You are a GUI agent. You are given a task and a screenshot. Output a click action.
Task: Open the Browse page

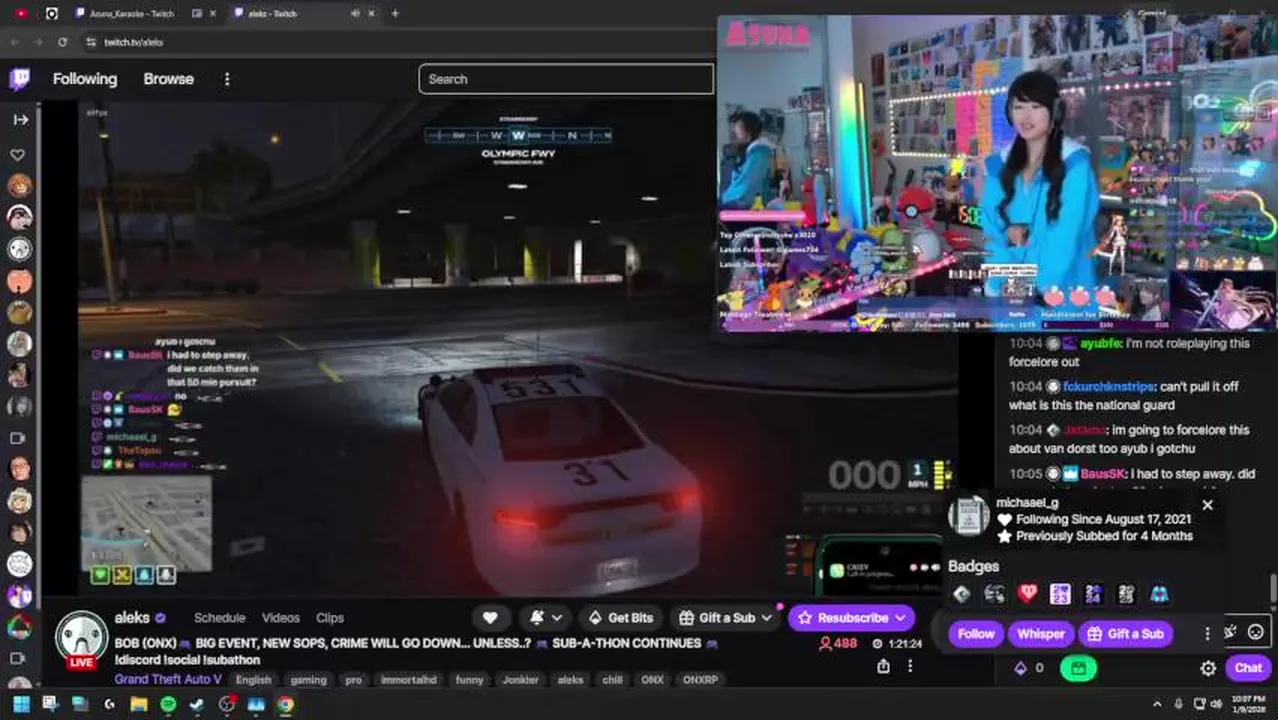click(168, 79)
